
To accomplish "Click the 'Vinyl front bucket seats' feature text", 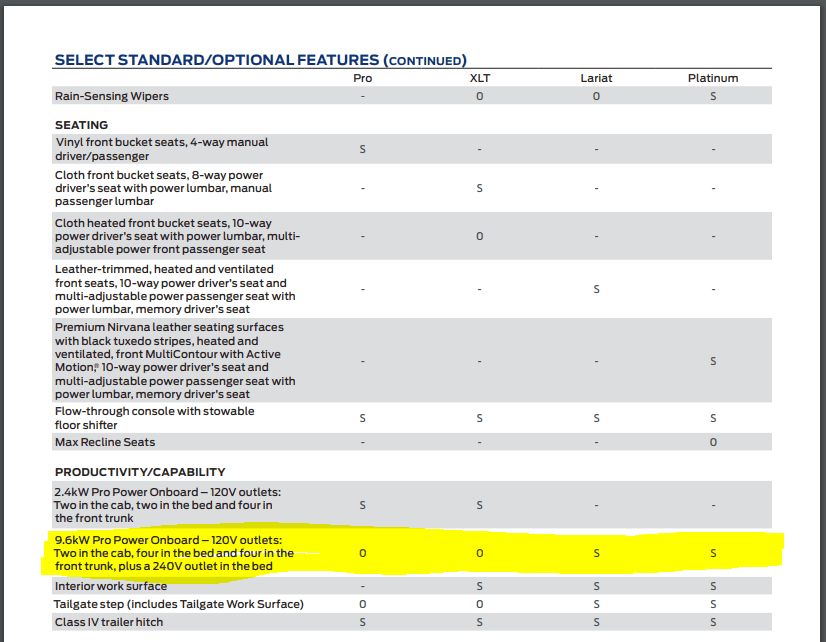I will (x=162, y=149).
